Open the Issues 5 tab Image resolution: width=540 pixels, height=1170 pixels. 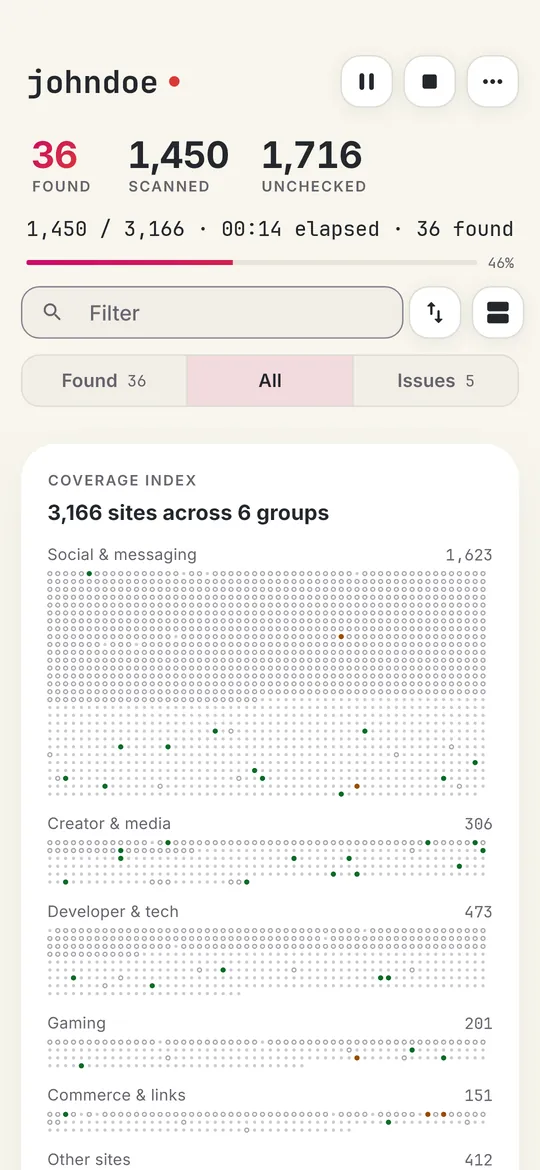(436, 381)
